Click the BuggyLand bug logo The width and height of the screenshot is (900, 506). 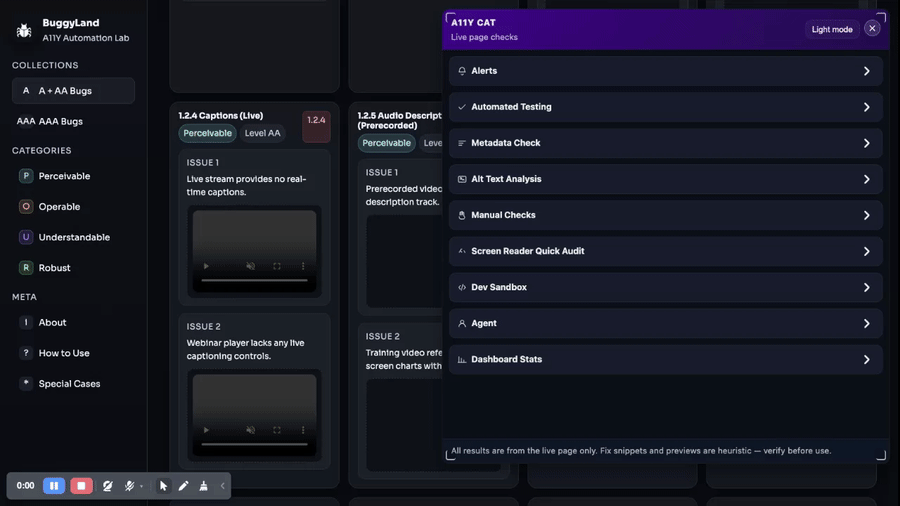(x=24, y=30)
